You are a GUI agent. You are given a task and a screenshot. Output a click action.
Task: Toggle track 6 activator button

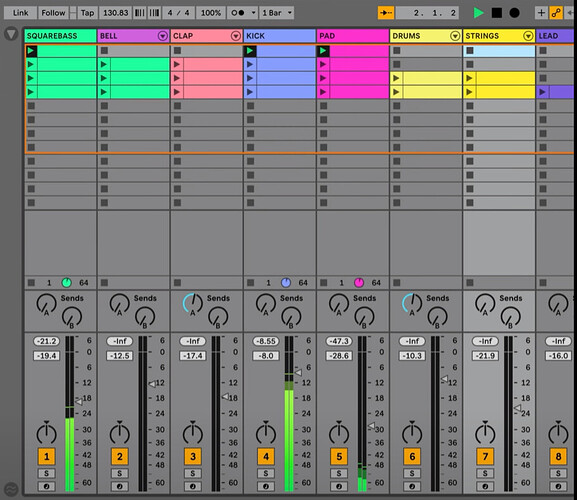pos(412,457)
